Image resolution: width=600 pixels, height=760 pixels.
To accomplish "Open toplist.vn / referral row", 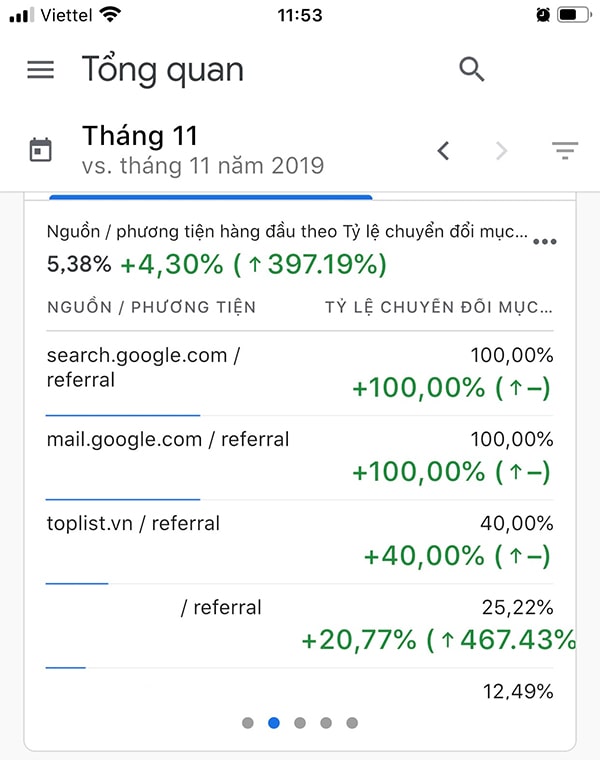I will pyautogui.click(x=133, y=523).
